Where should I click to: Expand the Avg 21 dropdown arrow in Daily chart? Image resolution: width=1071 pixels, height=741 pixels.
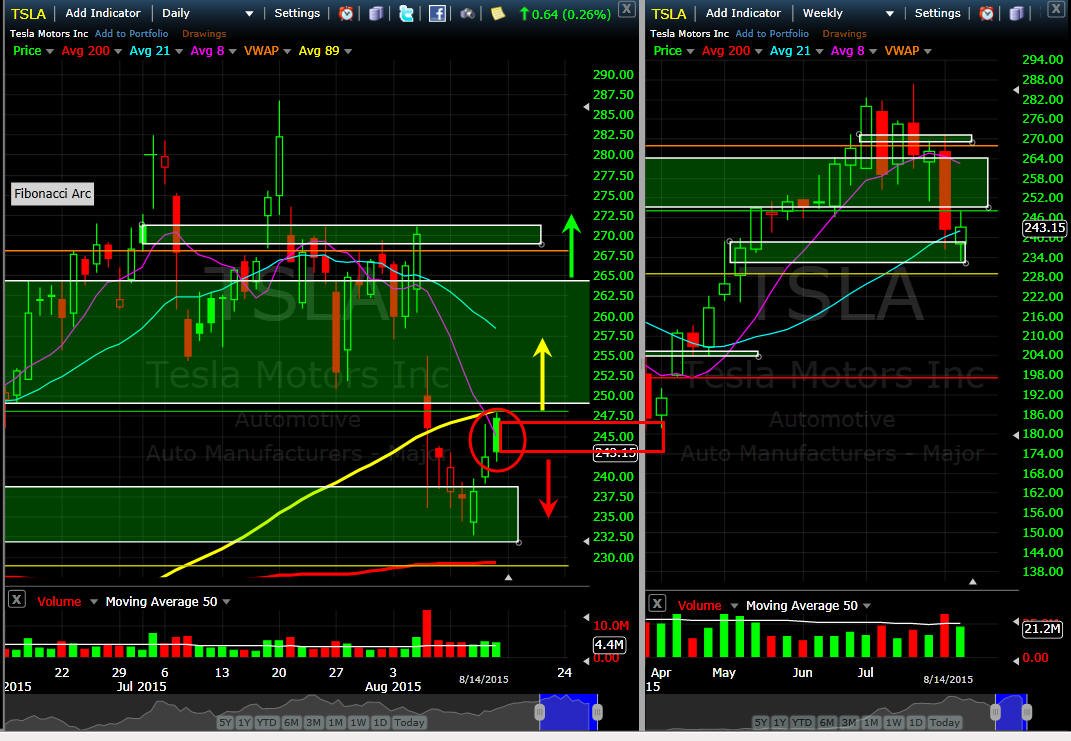179,51
